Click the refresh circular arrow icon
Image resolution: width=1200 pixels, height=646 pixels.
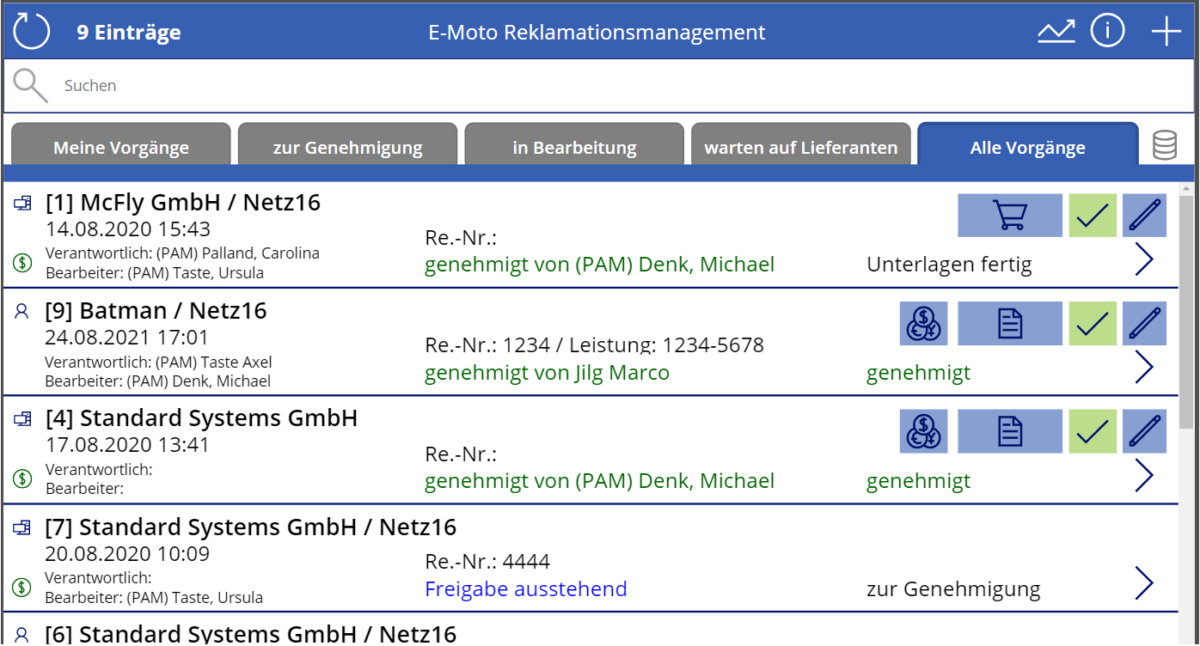[x=31, y=31]
